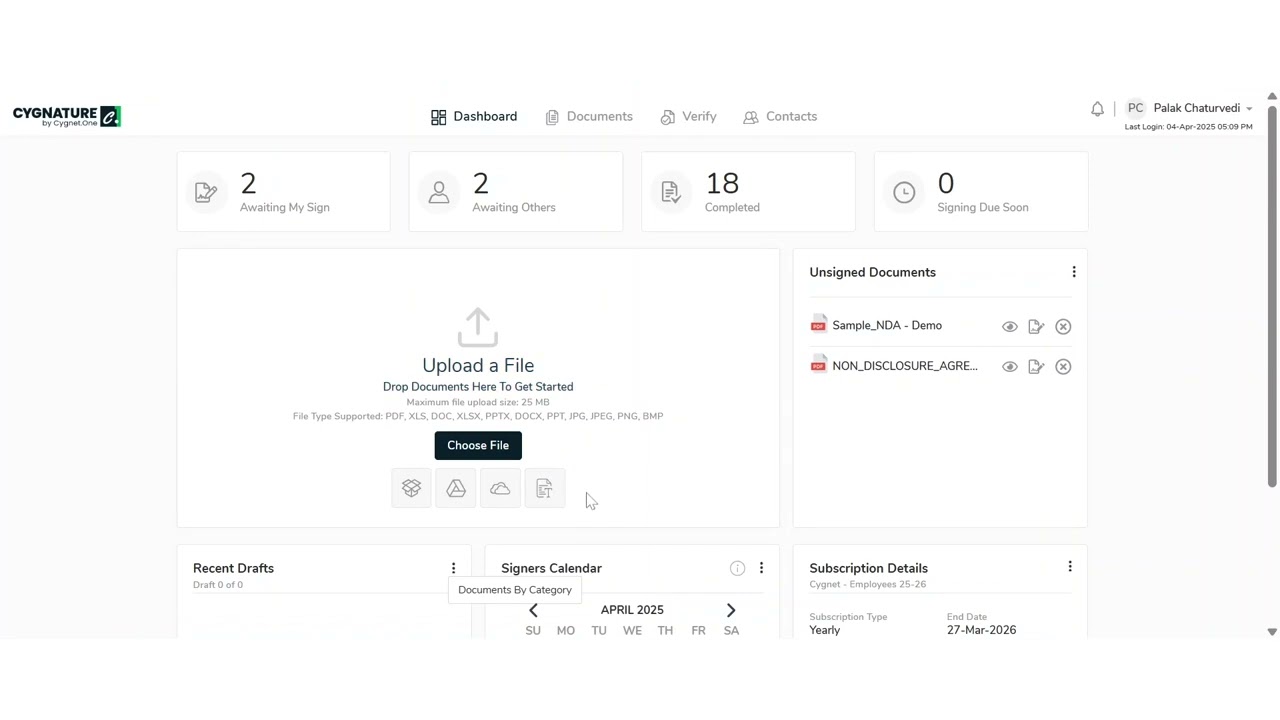The height and width of the screenshot is (720, 1280).
Task: Click the PC user avatar
Action: [1135, 108]
